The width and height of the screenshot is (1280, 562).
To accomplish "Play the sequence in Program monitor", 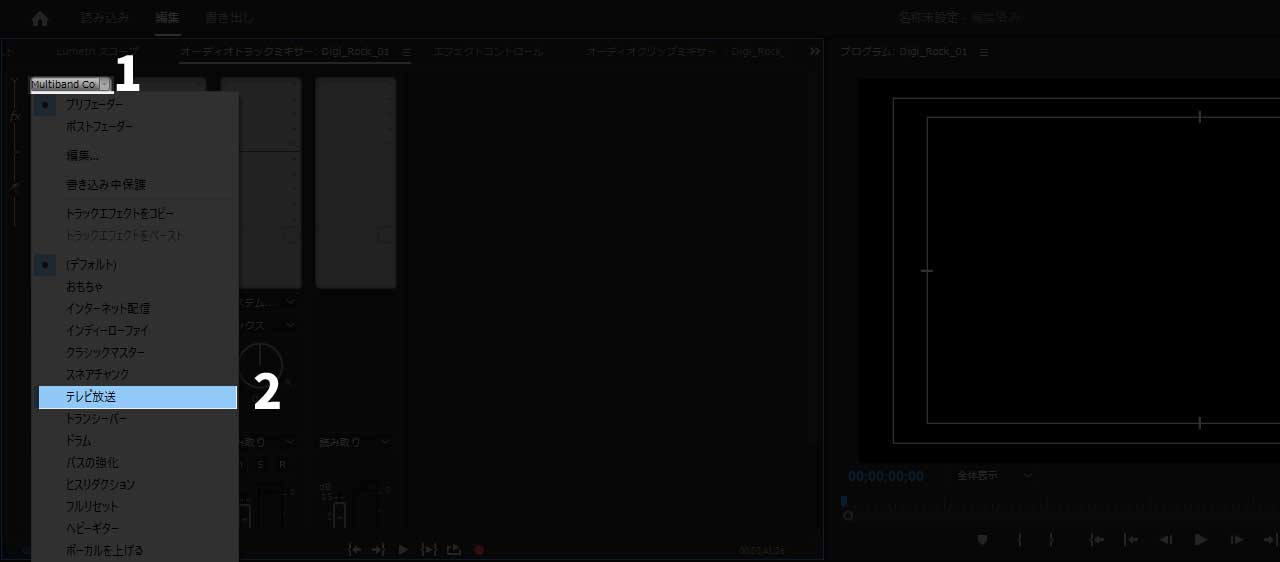I will tap(1201, 540).
